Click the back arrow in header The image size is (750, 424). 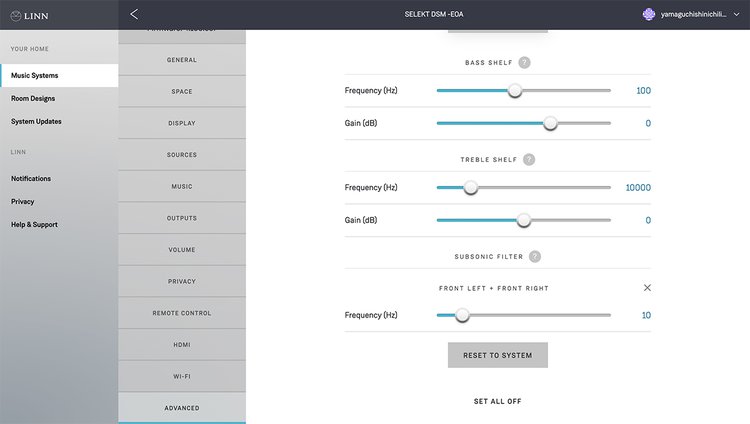135,14
